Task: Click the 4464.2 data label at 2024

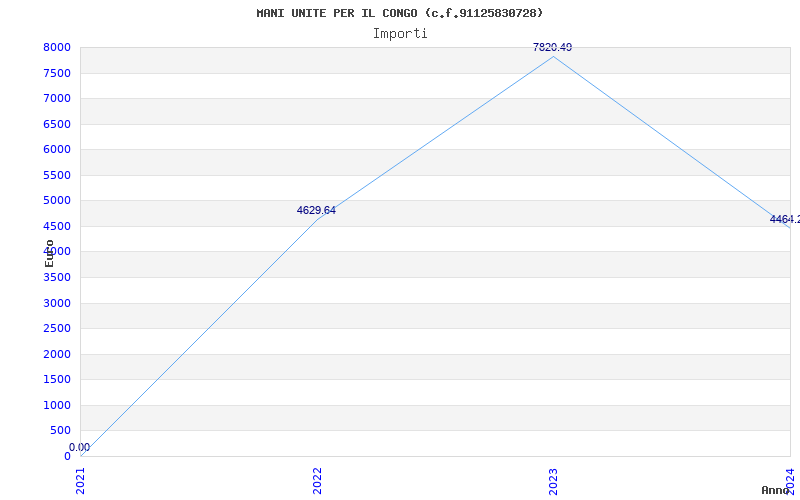Action: pyautogui.click(x=785, y=219)
